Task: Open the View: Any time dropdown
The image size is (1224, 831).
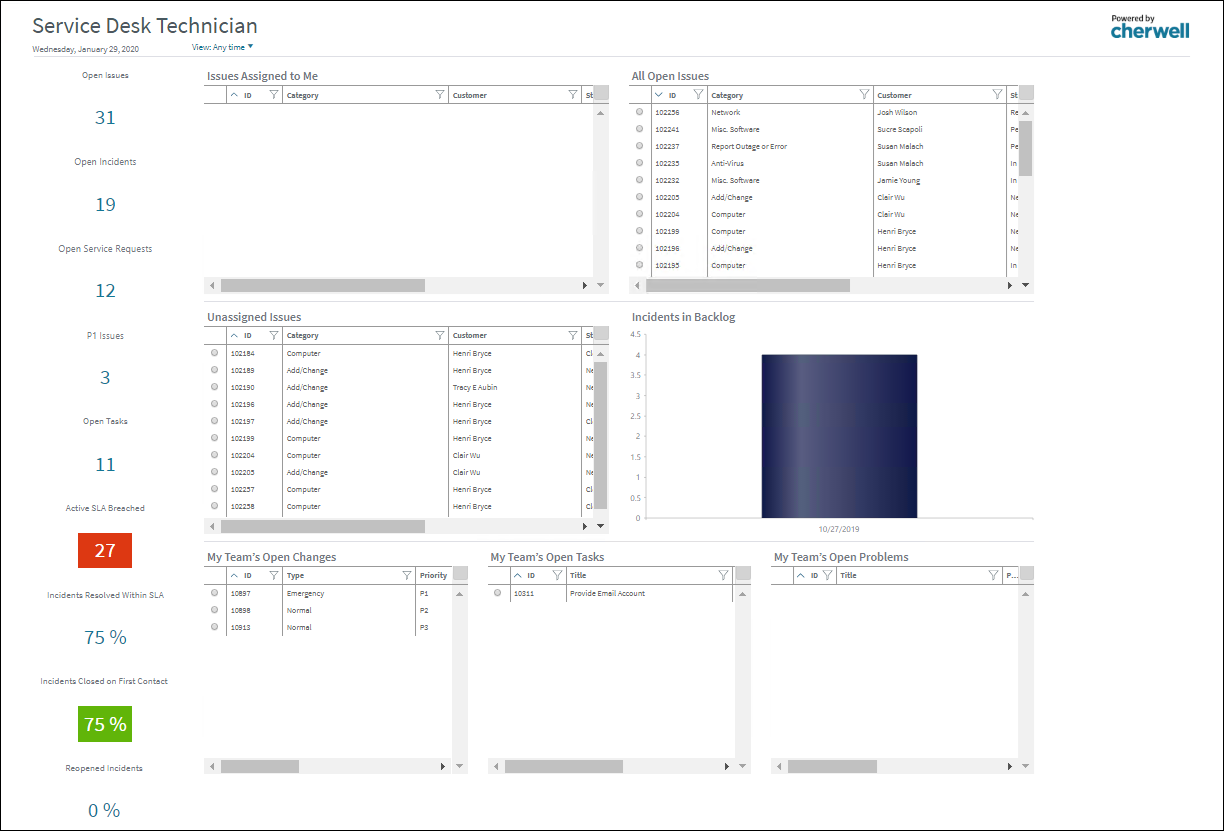Action: (x=222, y=46)
